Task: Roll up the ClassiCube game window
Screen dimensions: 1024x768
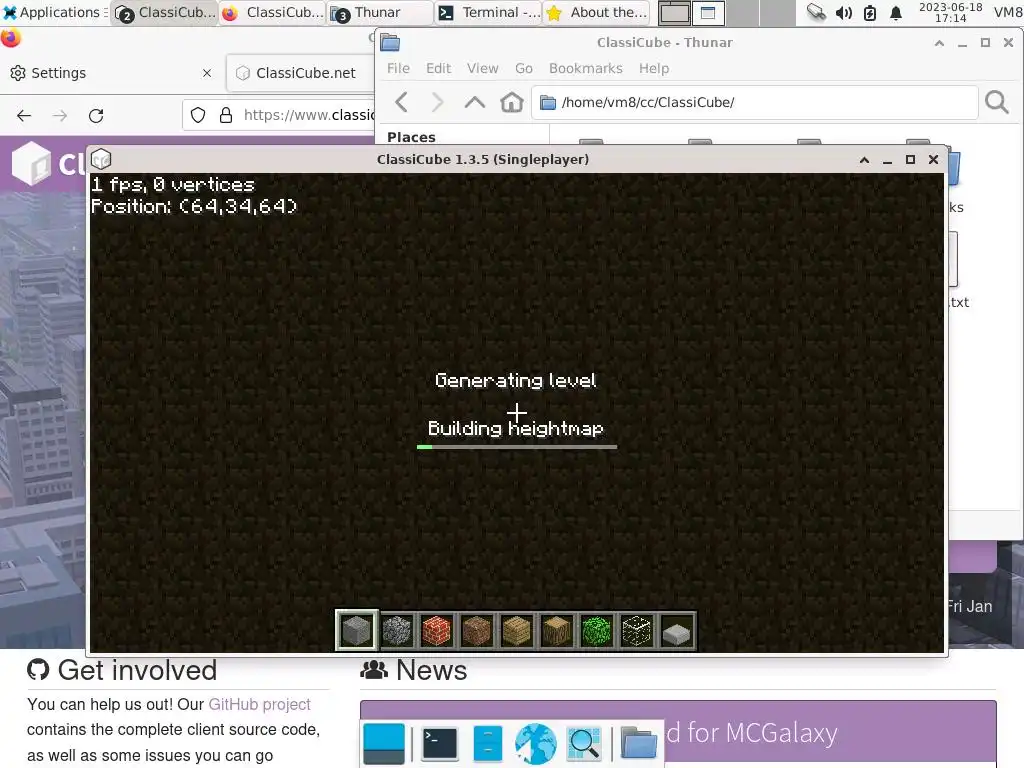Action: pos(864,160)
